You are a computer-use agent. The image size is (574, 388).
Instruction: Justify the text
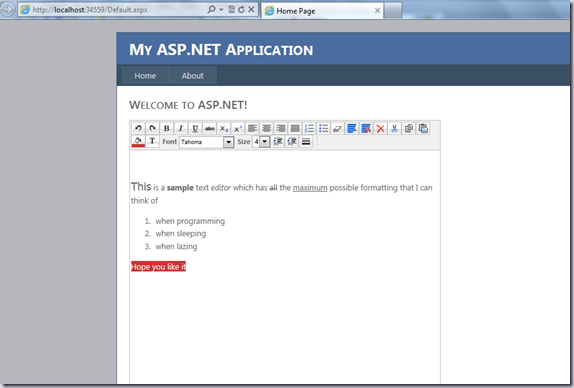click(295, 128)
